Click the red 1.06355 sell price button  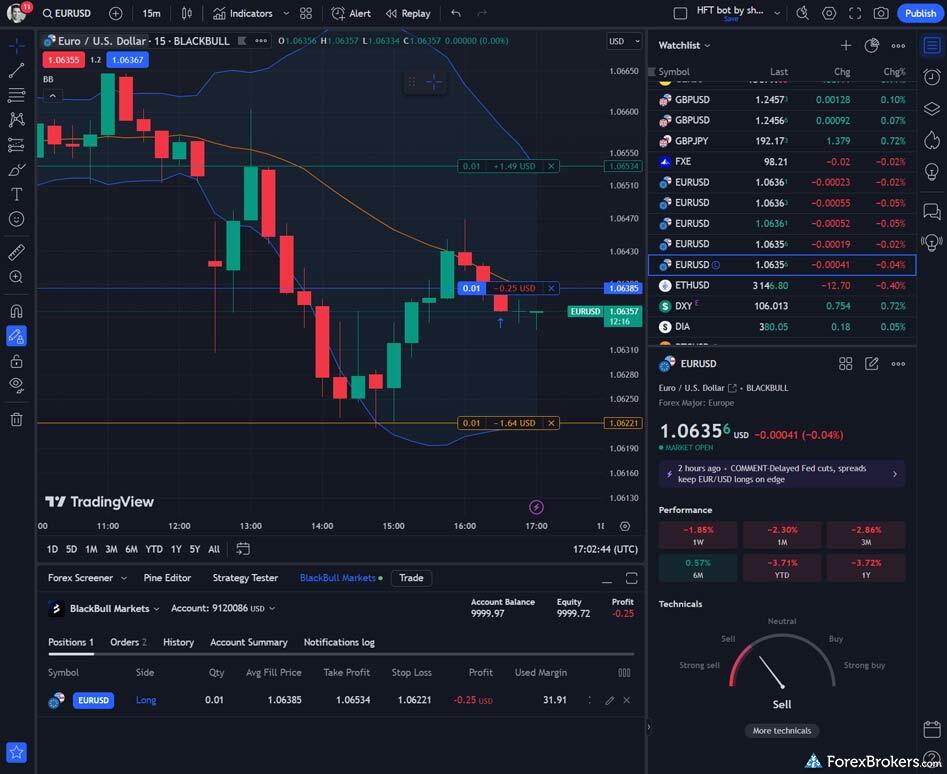[63, 60]
